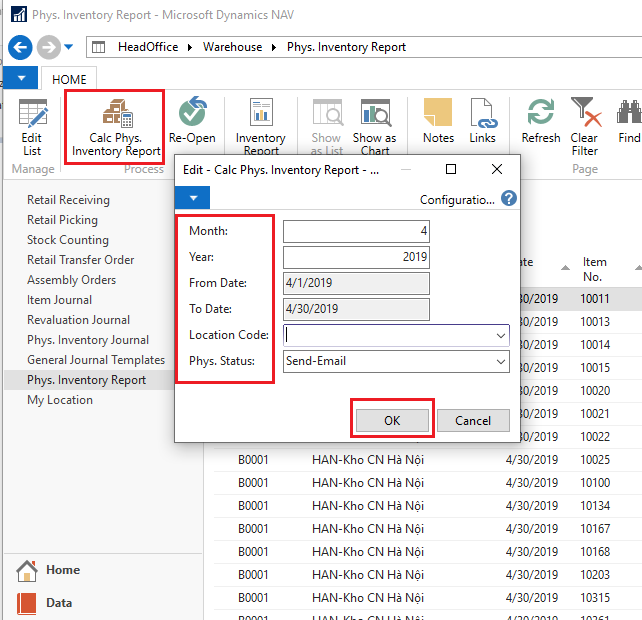Click Cancel in the dialog
The height and width of the screenshot is (620, 642).
pyautogui.click(x=473, y=421)
